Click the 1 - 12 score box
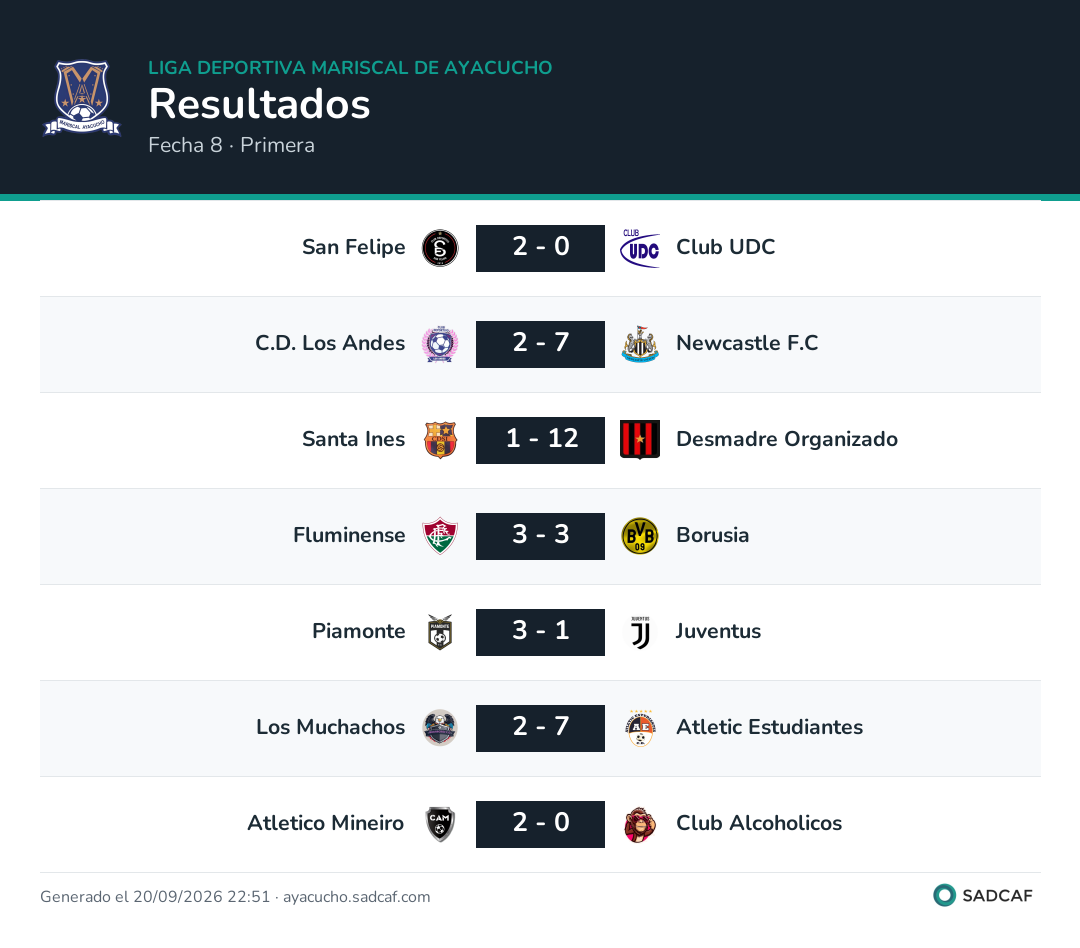 (x=541, y=440)
